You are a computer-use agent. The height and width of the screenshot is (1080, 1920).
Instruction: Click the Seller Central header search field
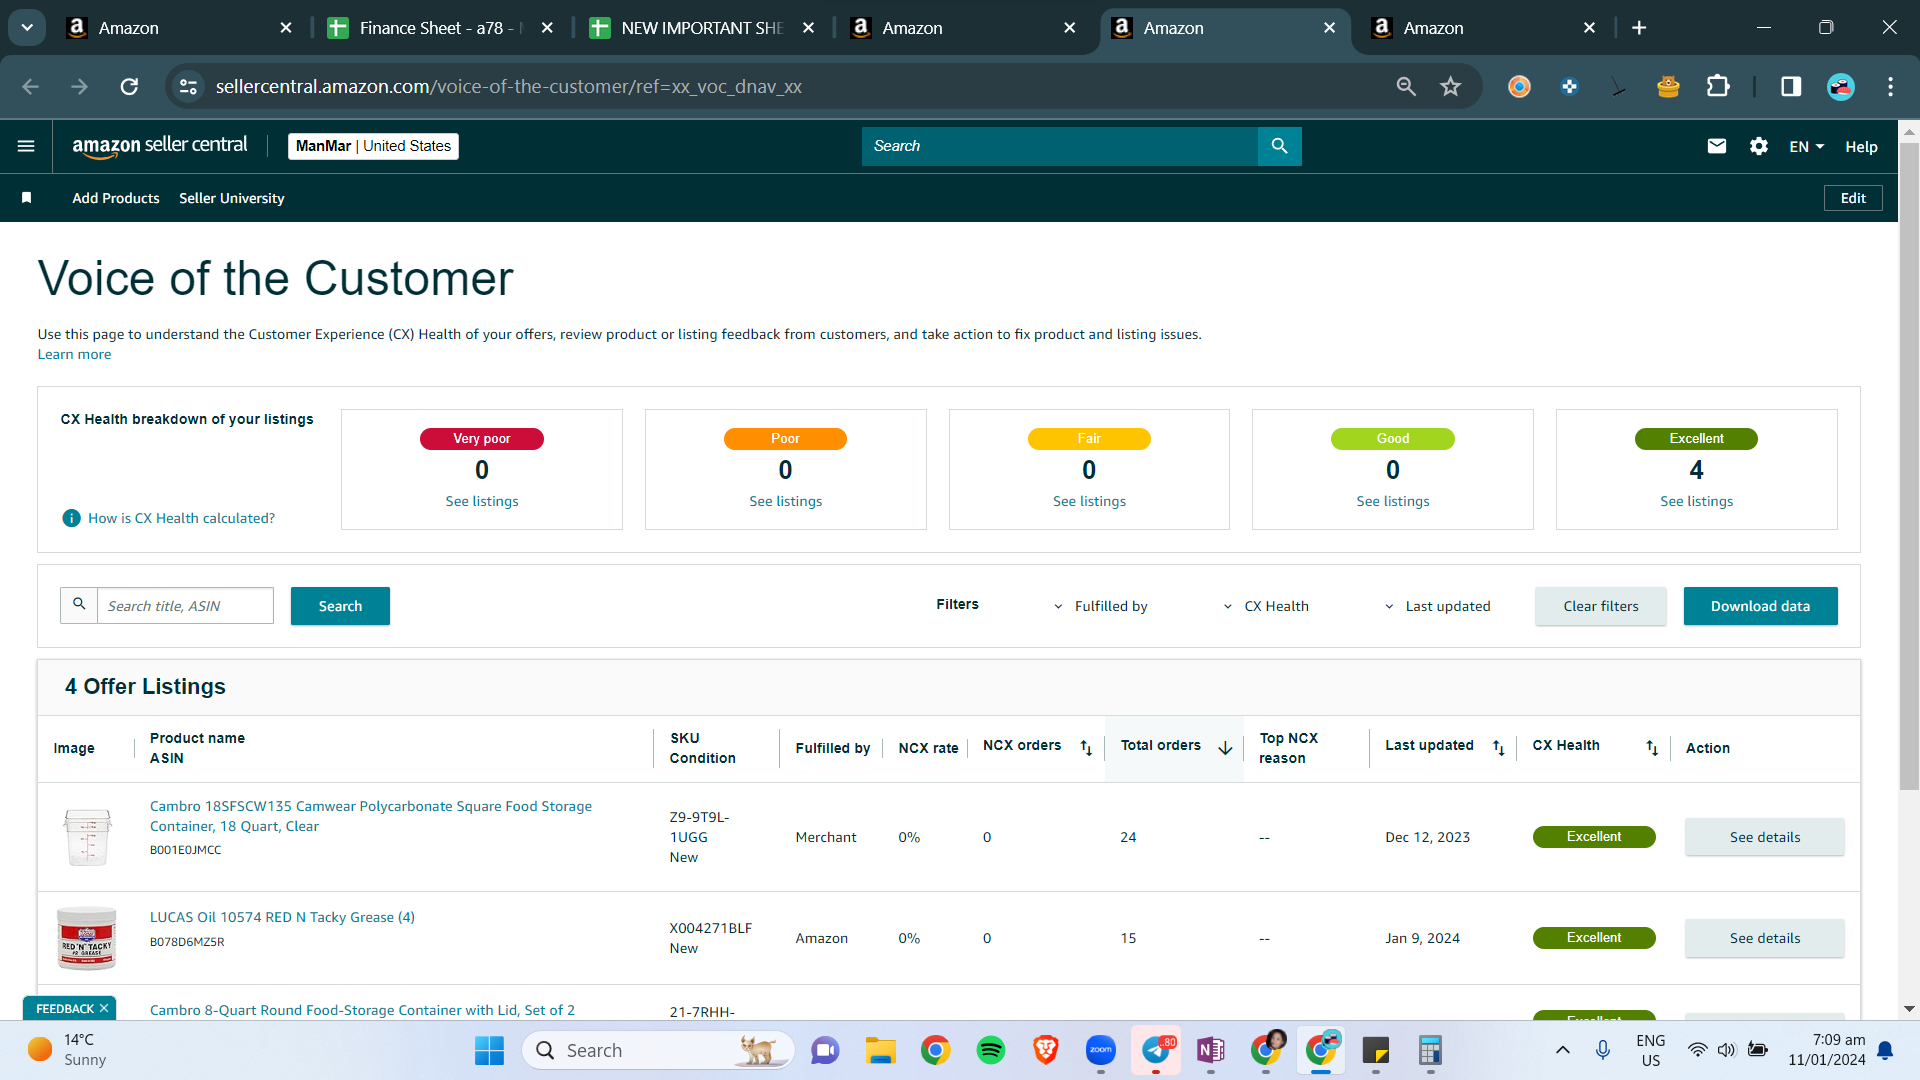(1059, 146)
